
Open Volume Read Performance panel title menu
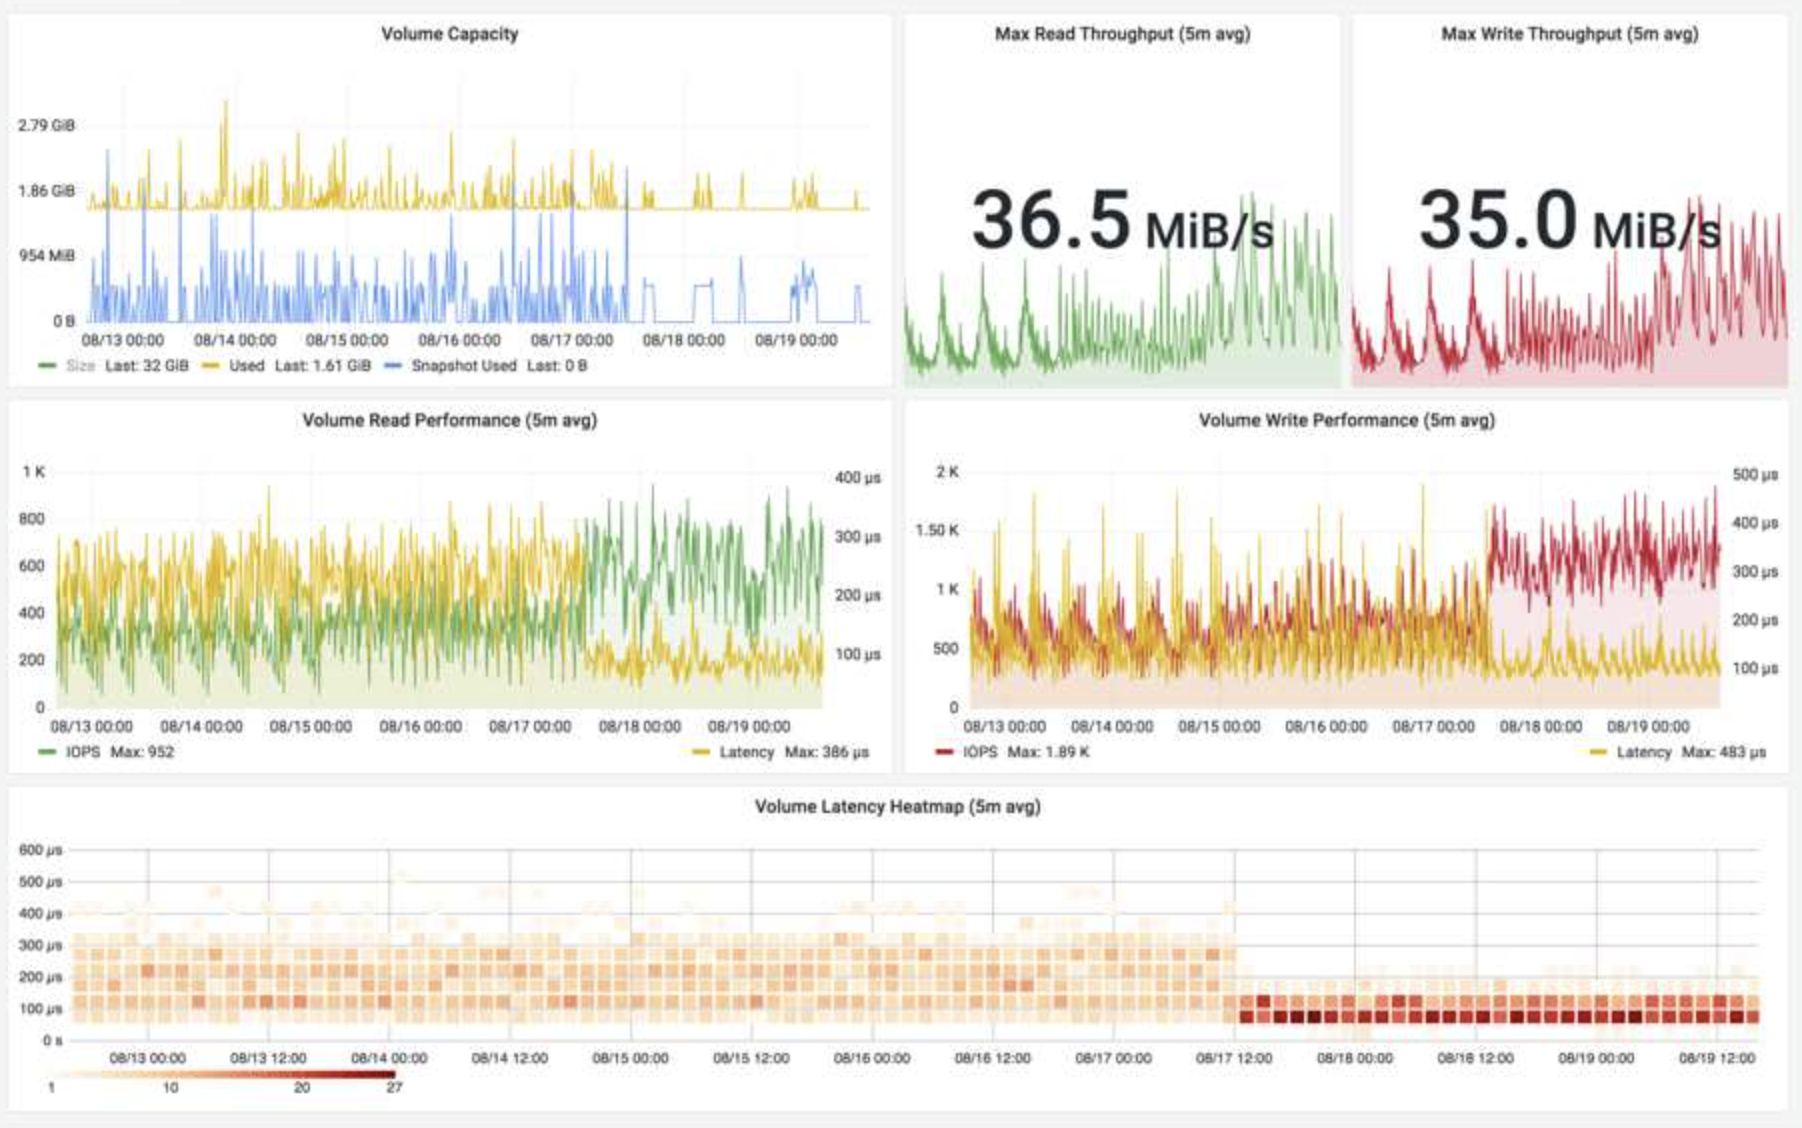point(449,420)
